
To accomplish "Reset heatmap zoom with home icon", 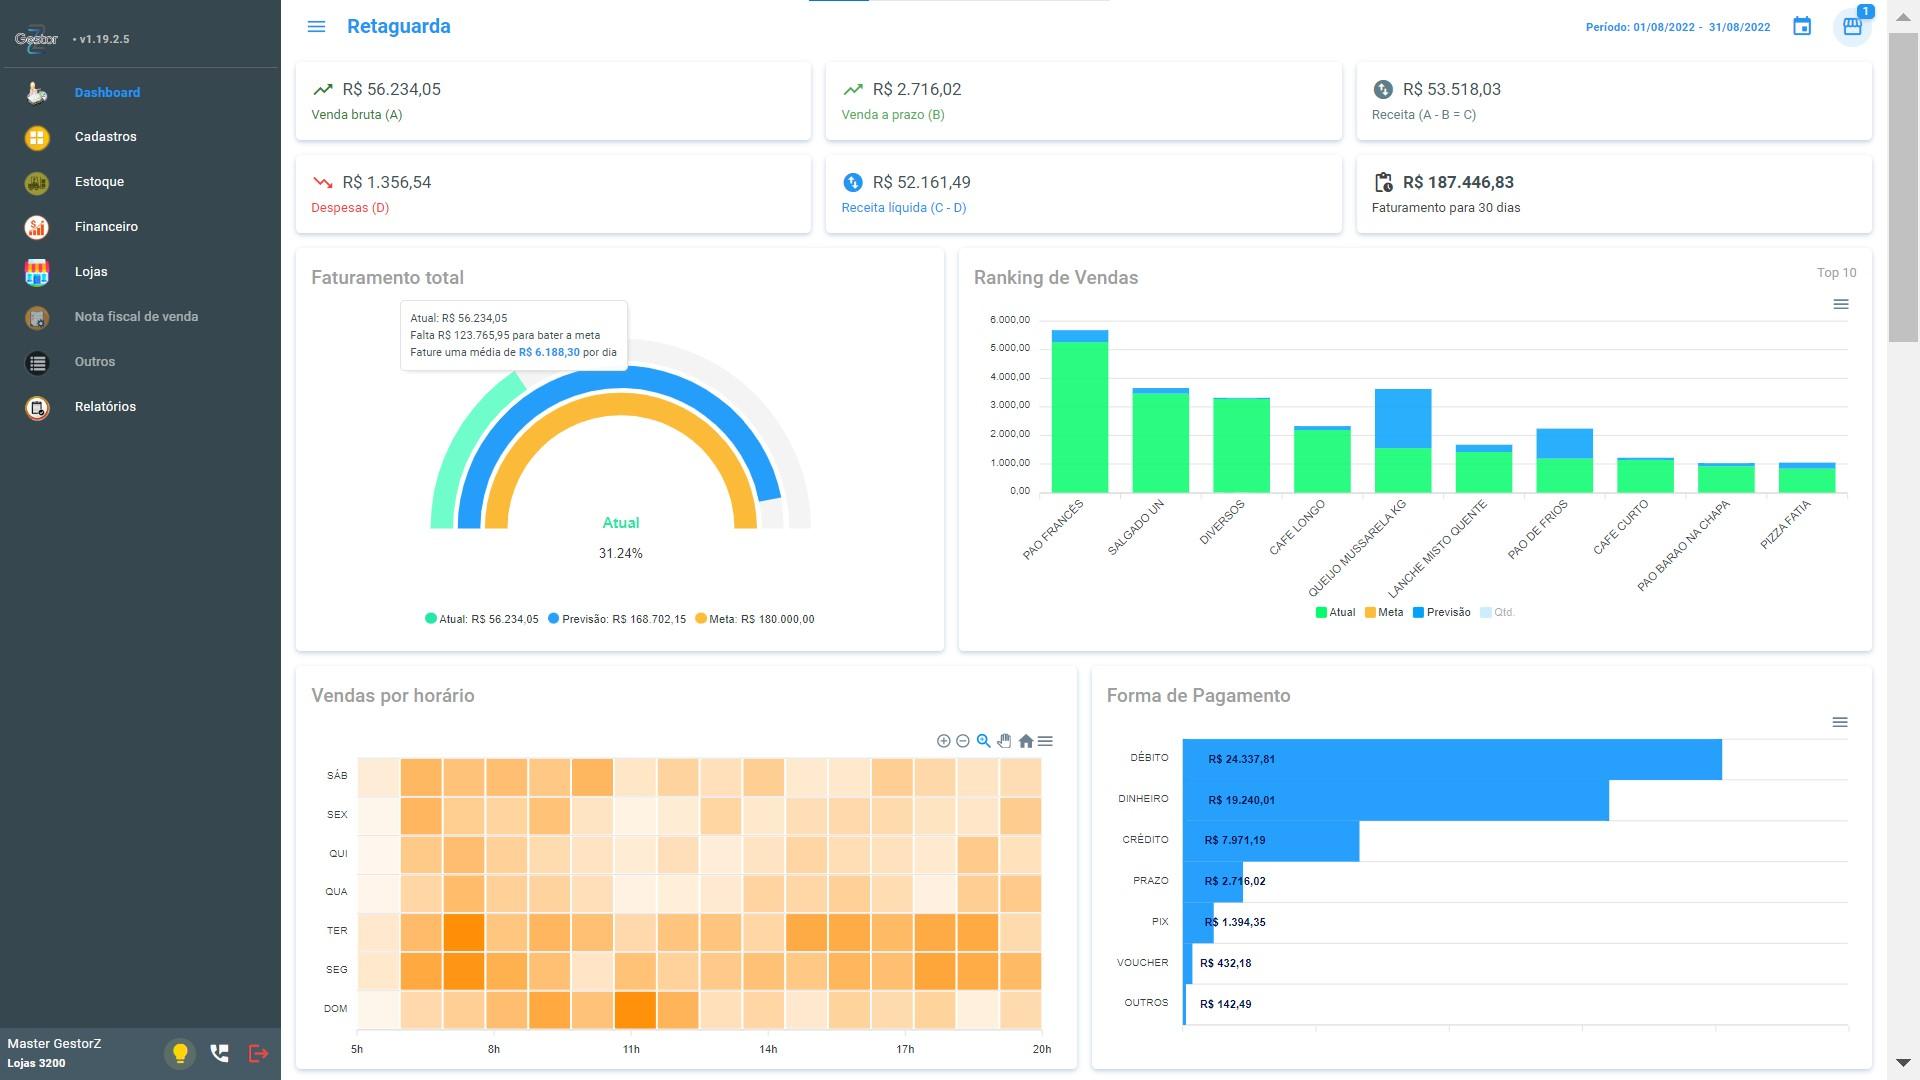I will (1025, 741).
